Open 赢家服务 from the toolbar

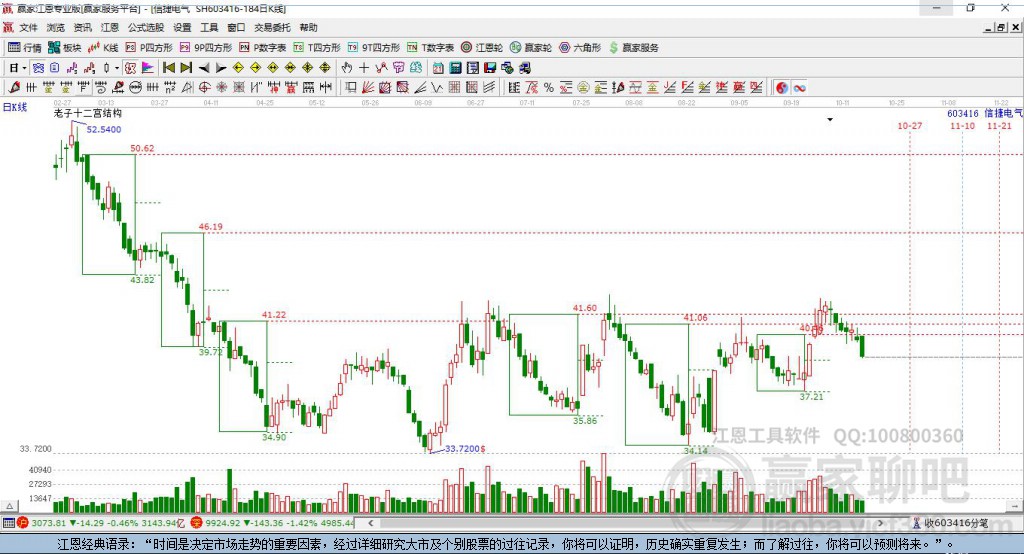click(x=633, y=48)
